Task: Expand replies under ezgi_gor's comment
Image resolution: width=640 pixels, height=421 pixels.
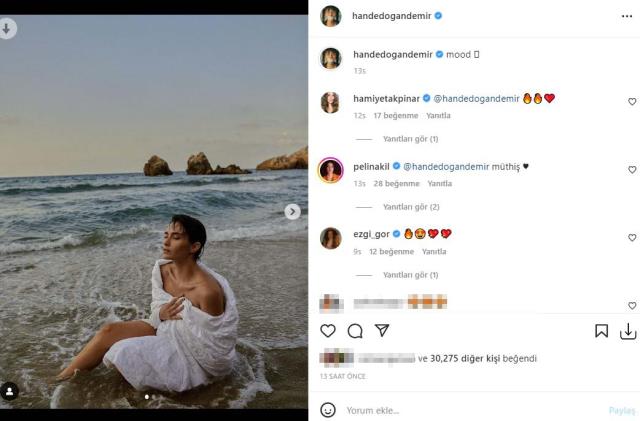Action: click(411, 275)
